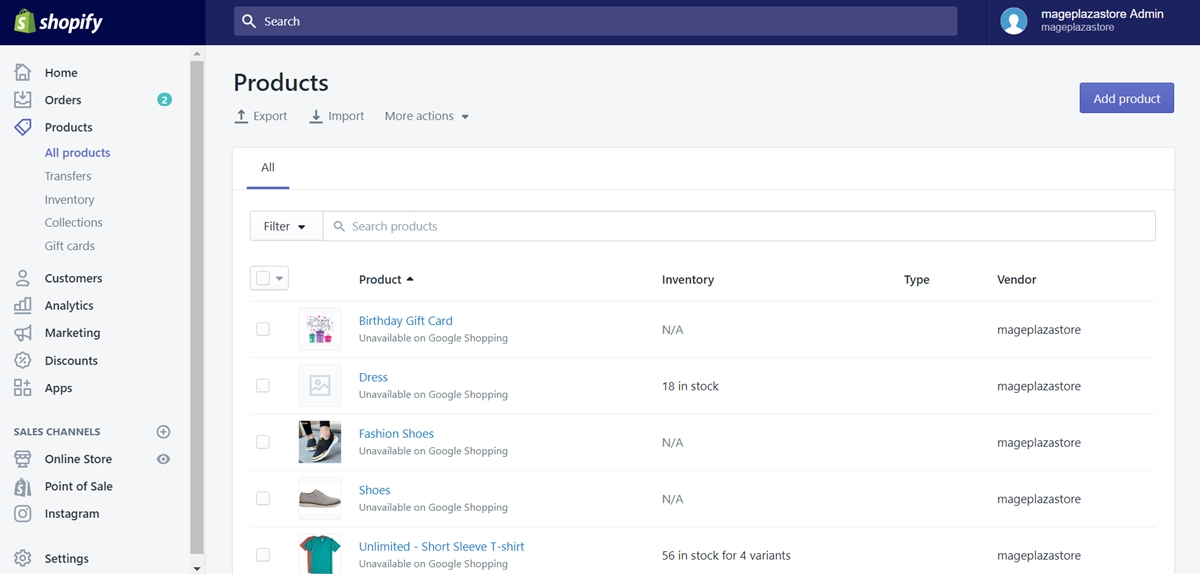Open Settings gear icon
The width and height of the screenshot is (1200, 574).
pyautogui.click(x=23, y=559)
